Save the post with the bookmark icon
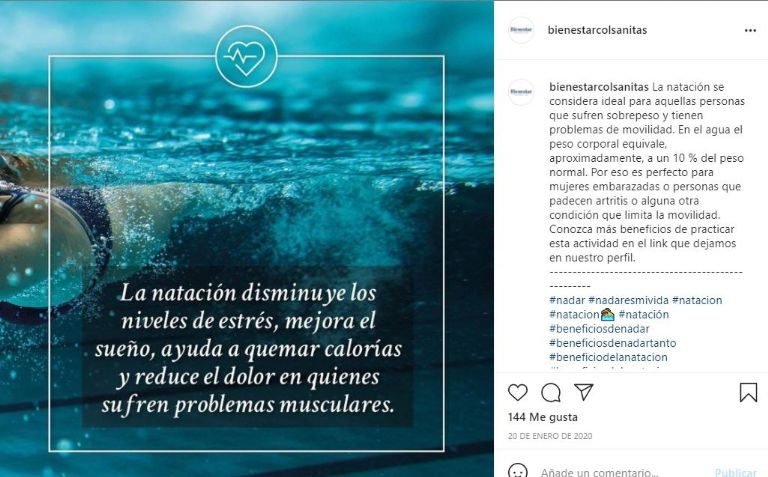768x477 pixels. tap(748, 392)
